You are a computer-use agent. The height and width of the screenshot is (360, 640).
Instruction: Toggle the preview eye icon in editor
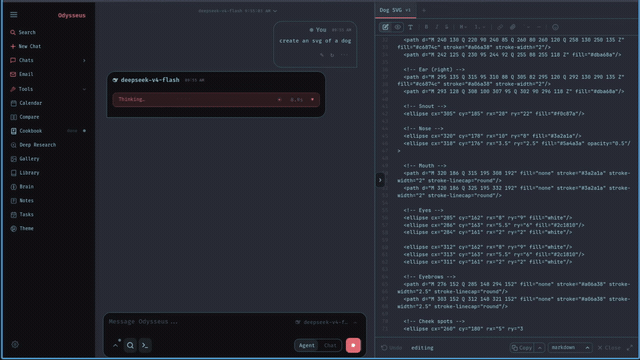[x=398, y=27]
